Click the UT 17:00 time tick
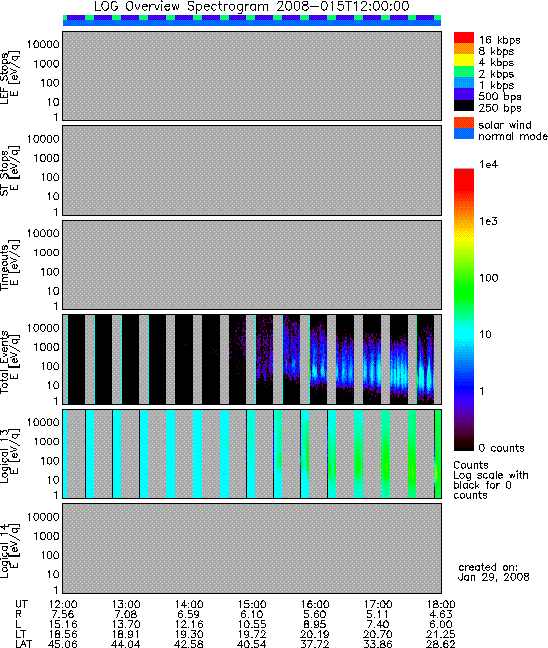548x648 pixels. point(378,604)
